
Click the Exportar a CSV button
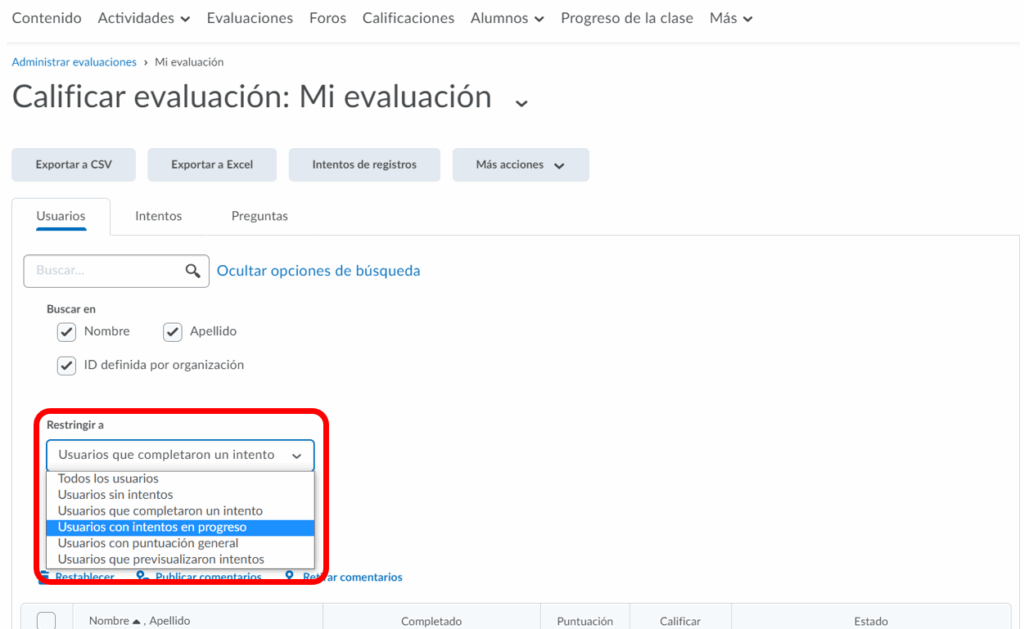tap(73, 165)
